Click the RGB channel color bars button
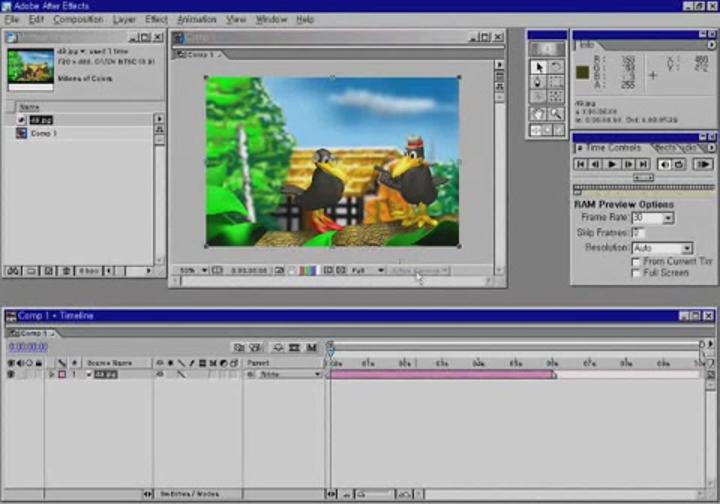This screenshot has width=720, height=504. tap(308, 270)
